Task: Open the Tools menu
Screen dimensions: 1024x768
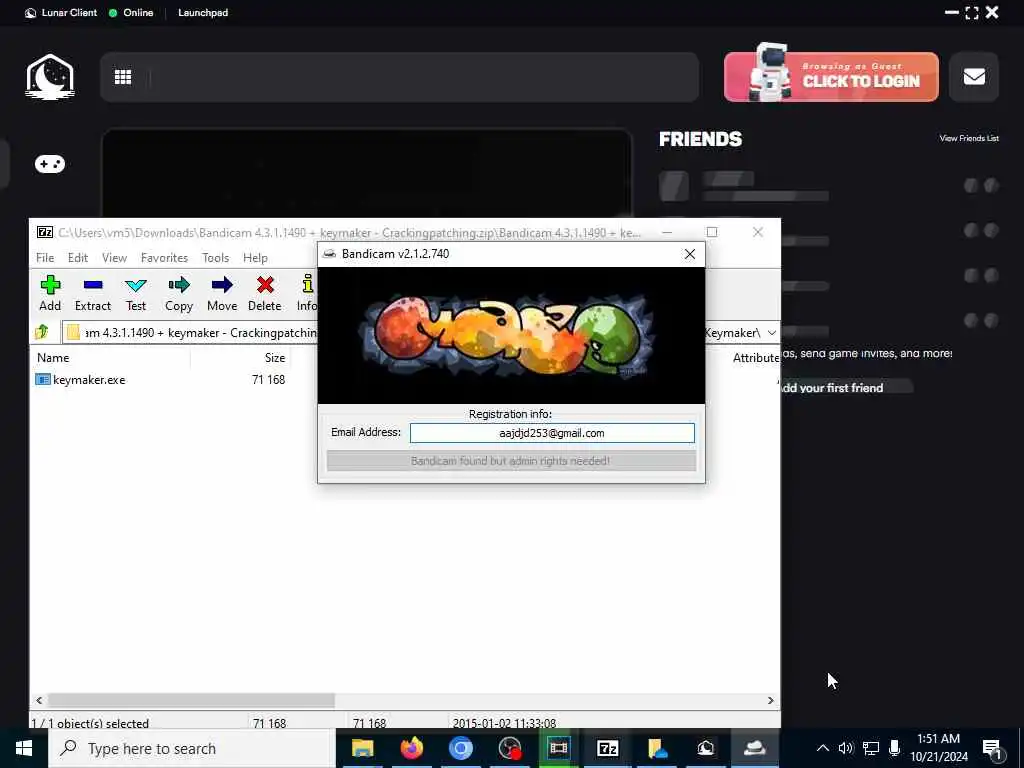Action: pyautogui.click(x=216, y=257)
